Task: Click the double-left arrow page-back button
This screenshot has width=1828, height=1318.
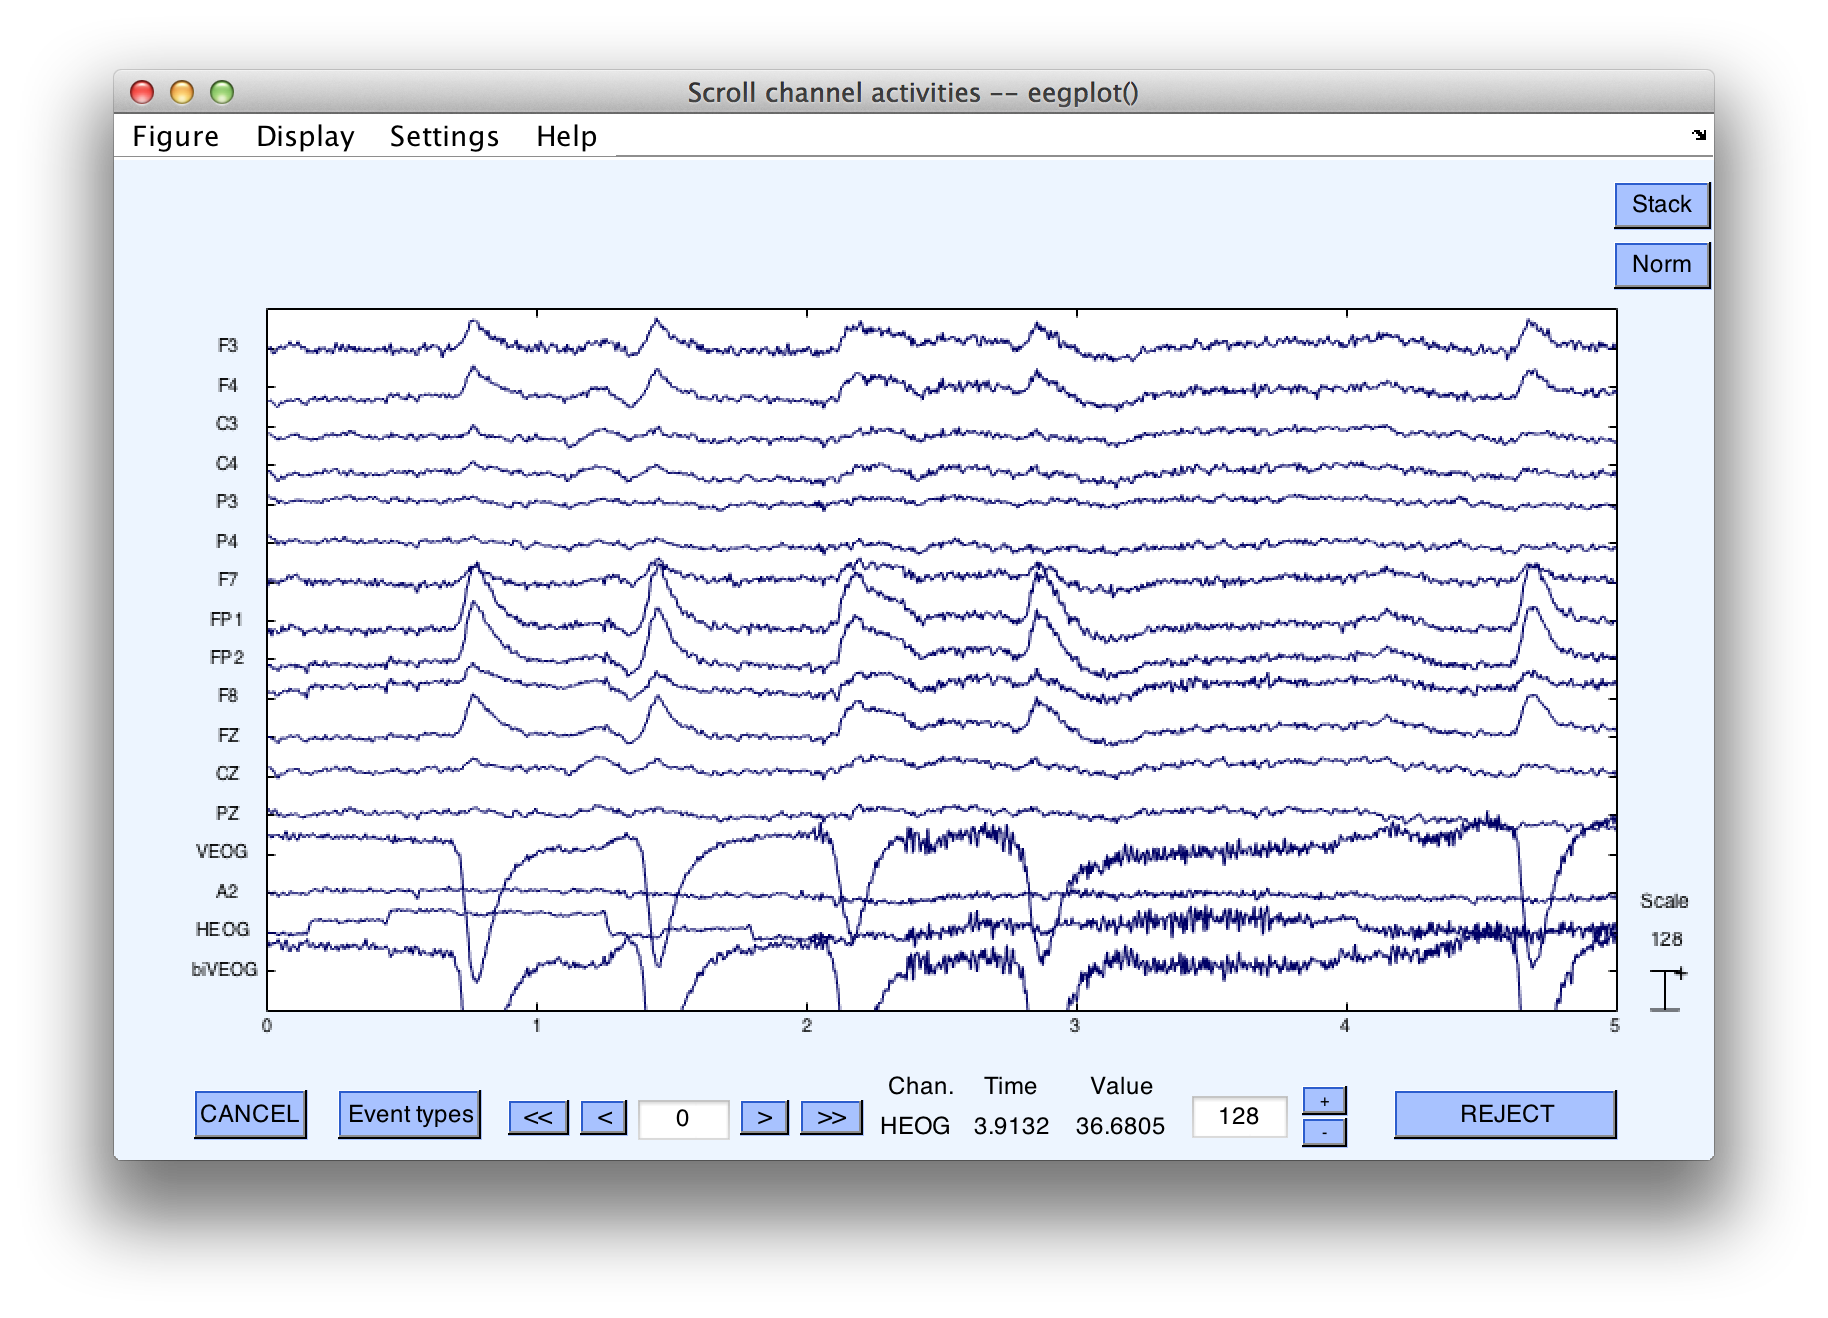Action: click(538, 1117)
